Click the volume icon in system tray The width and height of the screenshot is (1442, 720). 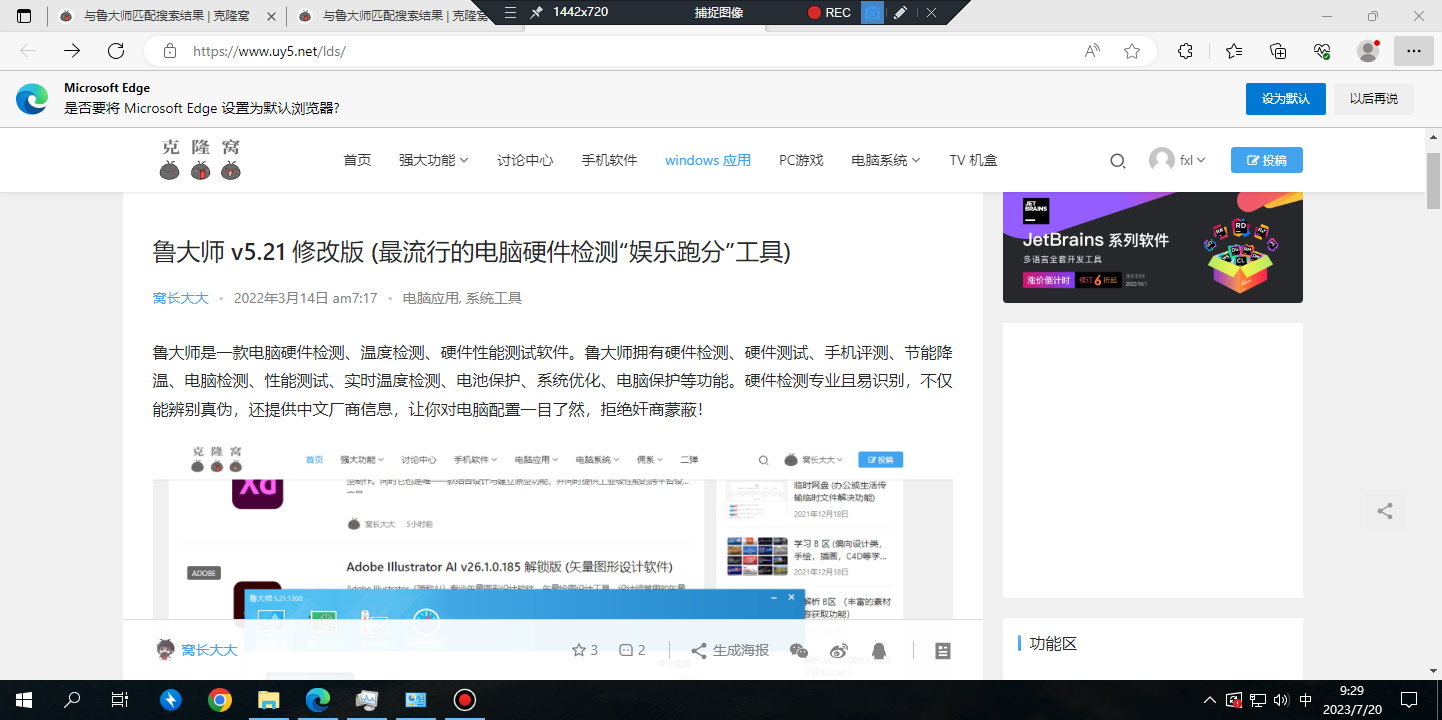1283,699
